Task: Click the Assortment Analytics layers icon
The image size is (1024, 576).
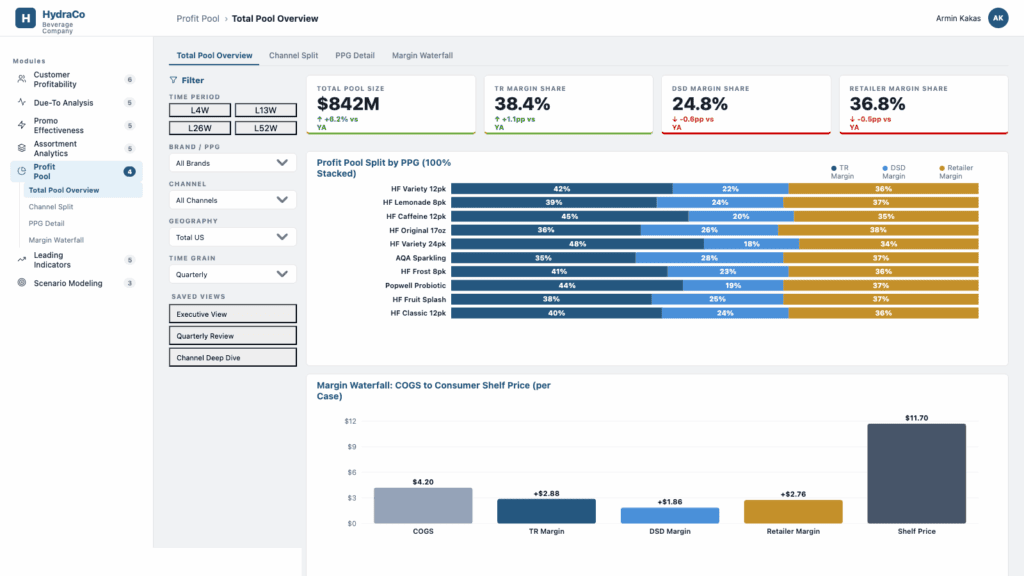Action: [22, 148]
